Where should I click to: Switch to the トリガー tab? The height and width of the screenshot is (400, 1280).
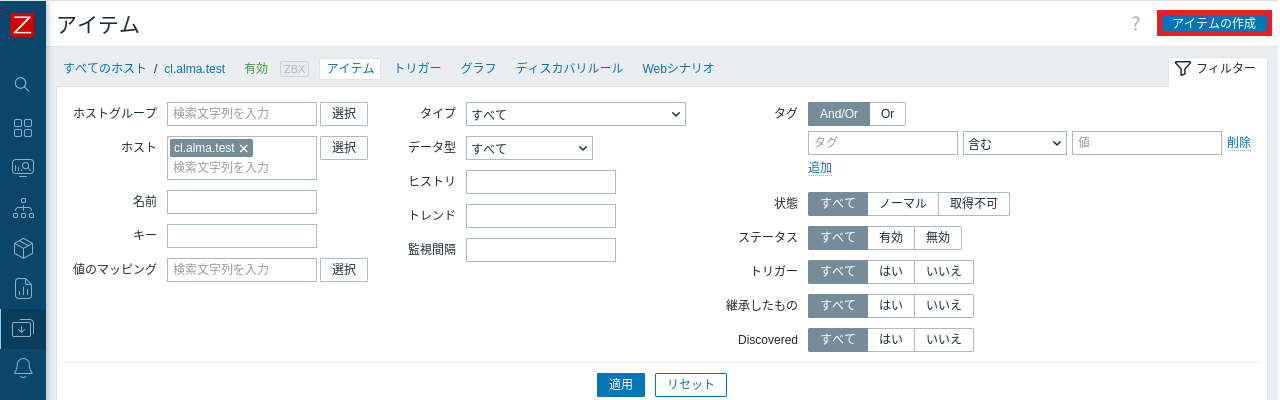(x=417, y=68)
